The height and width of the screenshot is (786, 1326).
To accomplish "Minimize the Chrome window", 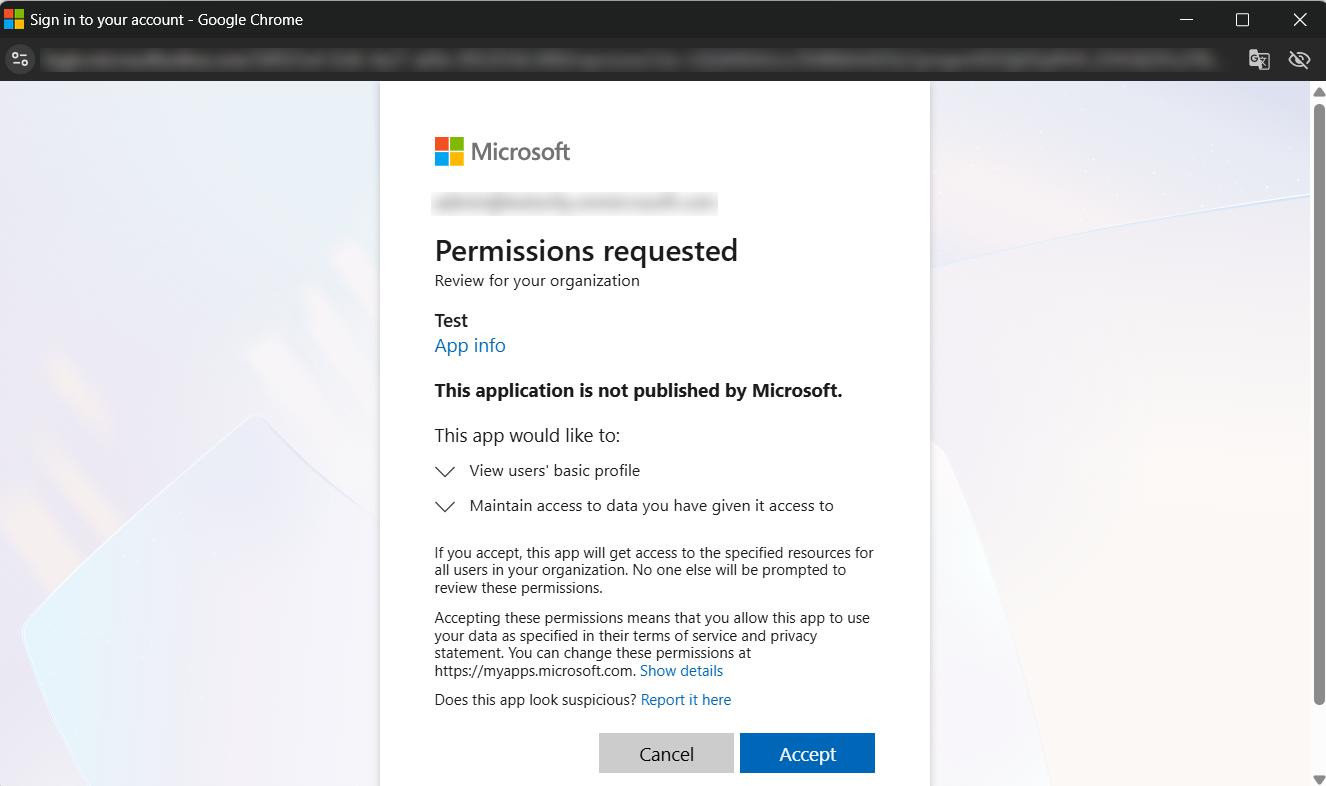I will tap(1187, 19).
